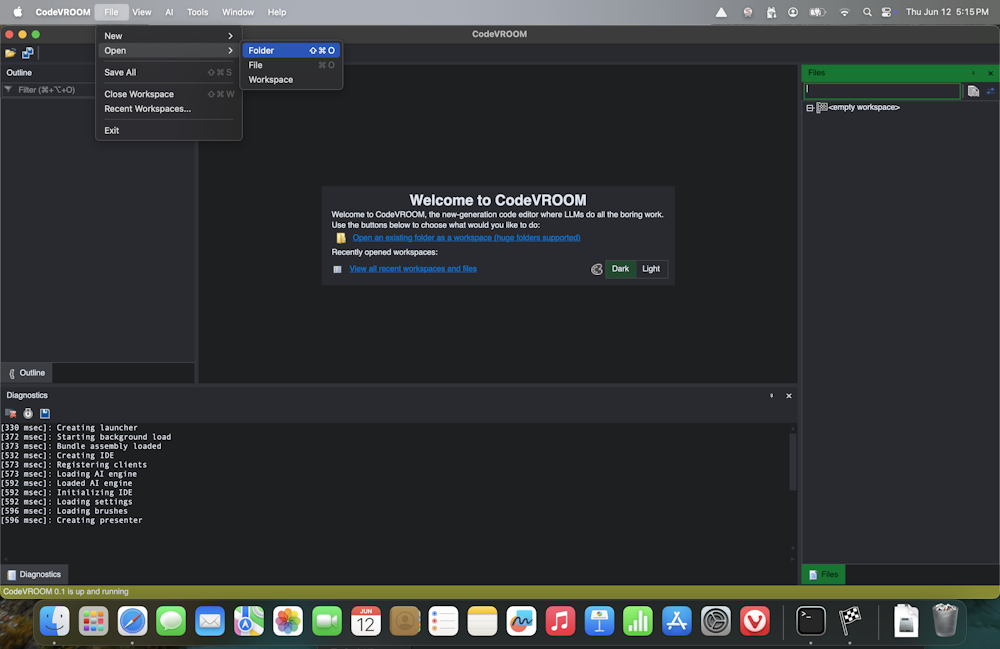This screenshot has height=649, width=1000.
Task: Click the save all toolbar icon
Action: click(27, 53)
